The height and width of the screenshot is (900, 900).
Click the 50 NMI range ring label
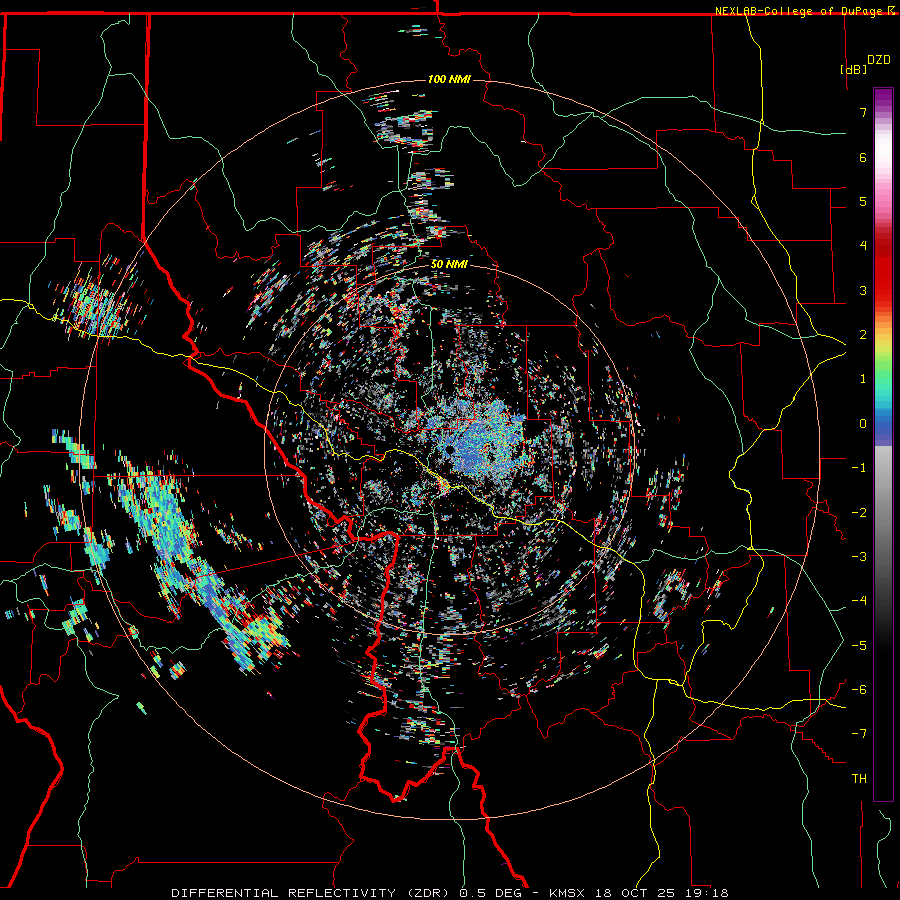(x=449, y=264)
